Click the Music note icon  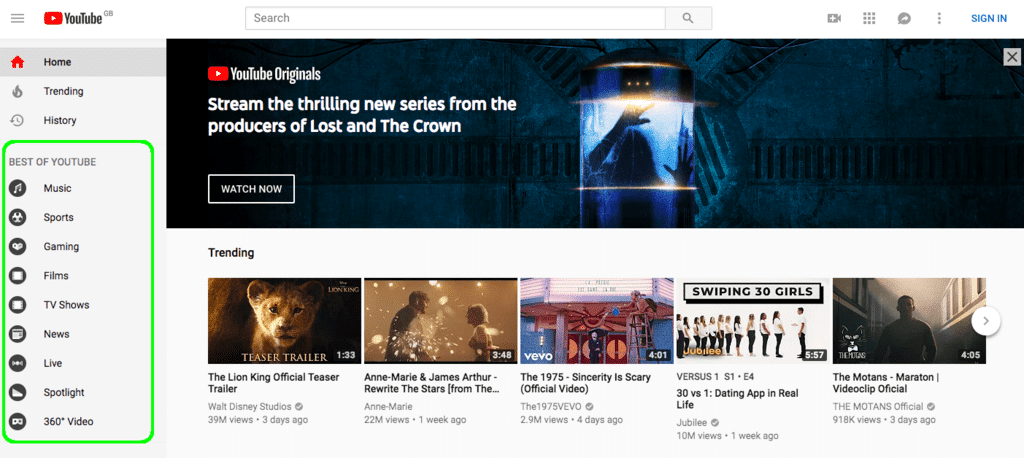(x=18, y=188)
